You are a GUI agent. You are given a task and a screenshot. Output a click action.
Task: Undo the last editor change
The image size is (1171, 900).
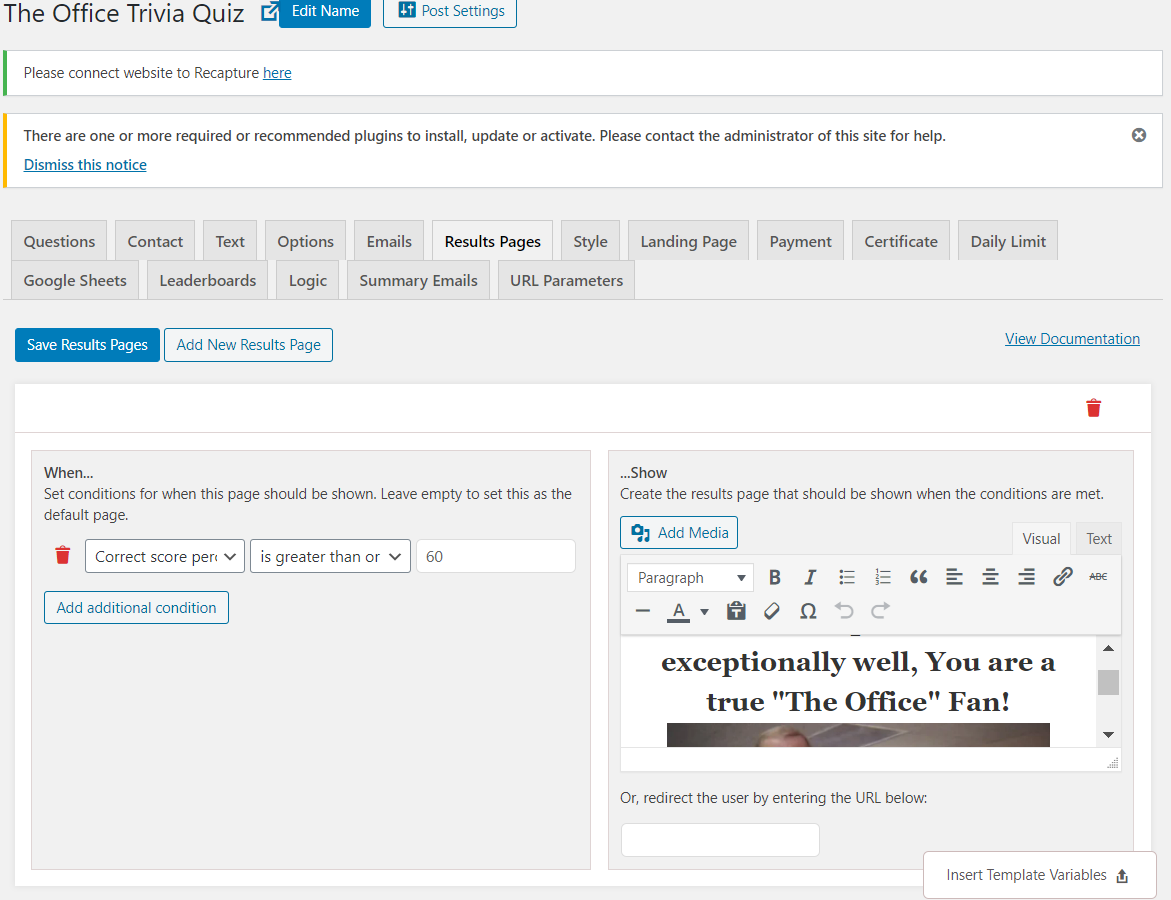tap(844, 611)
